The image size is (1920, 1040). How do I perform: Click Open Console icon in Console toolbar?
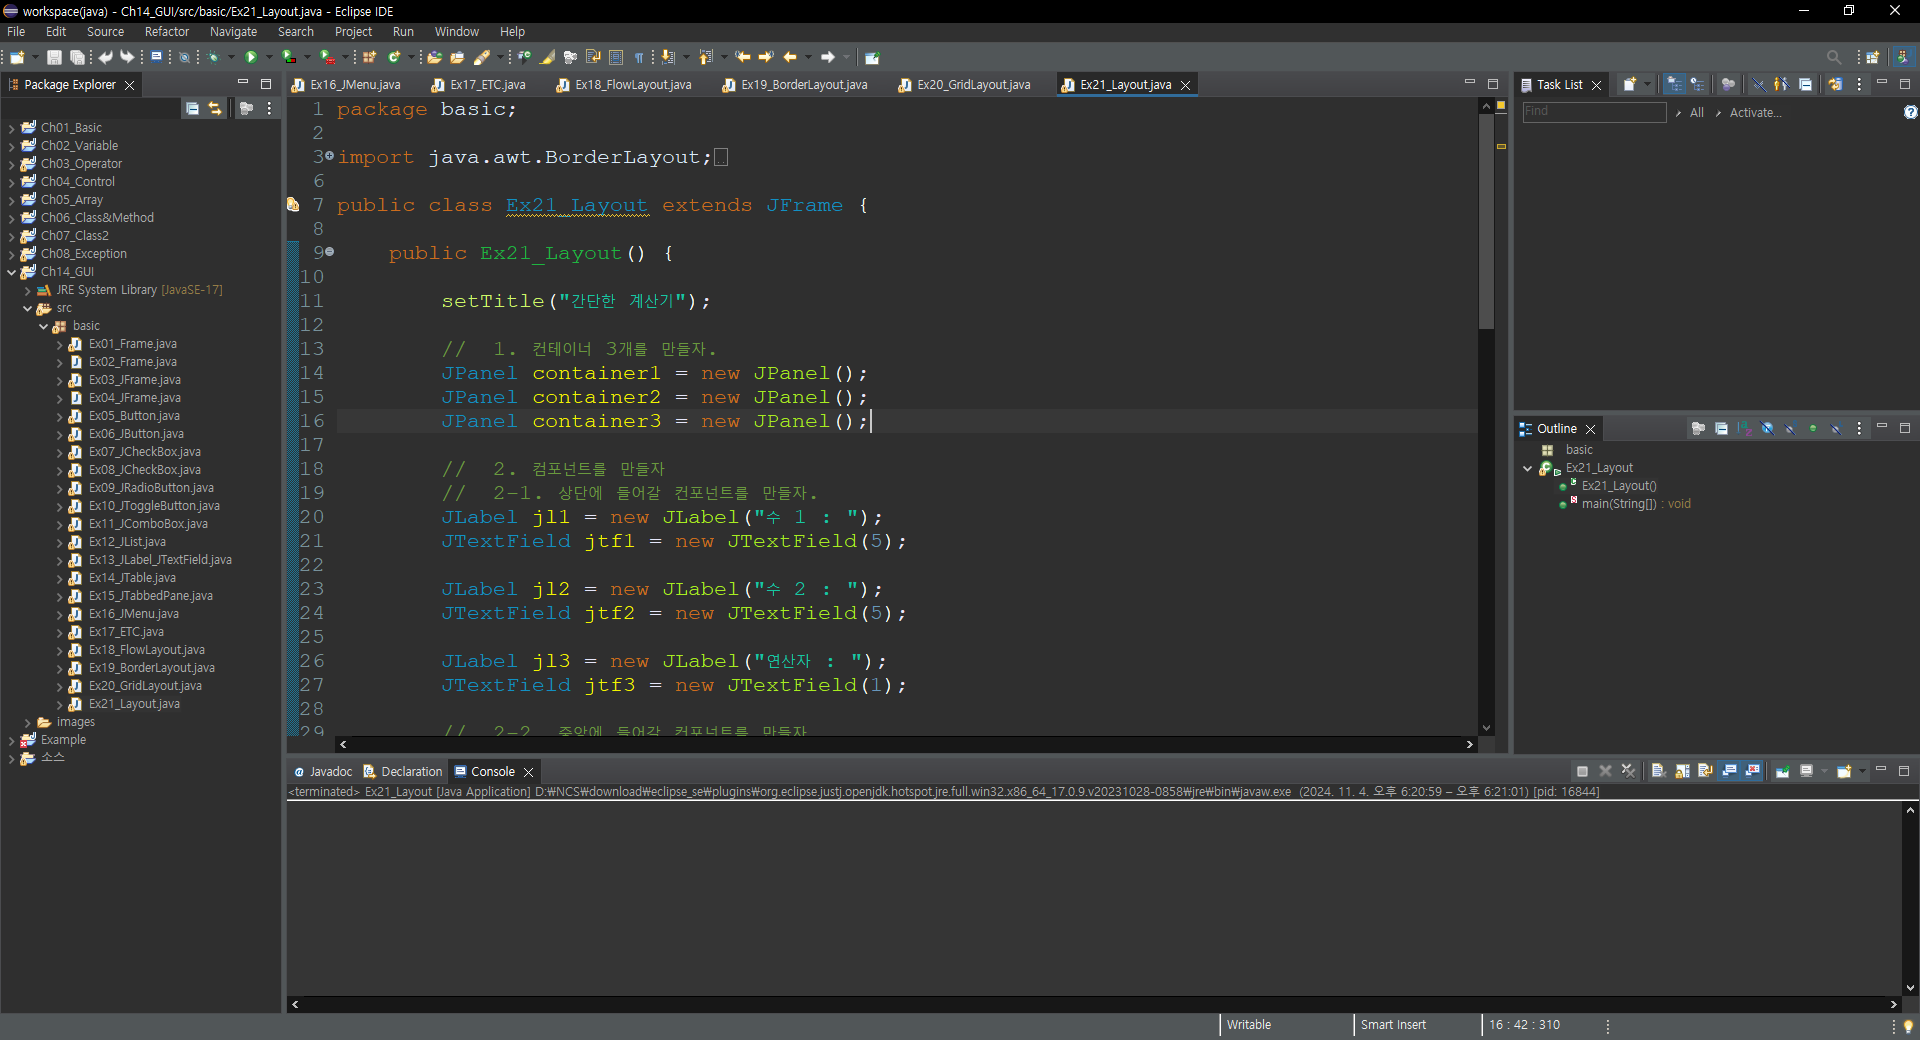point(1844,771)
